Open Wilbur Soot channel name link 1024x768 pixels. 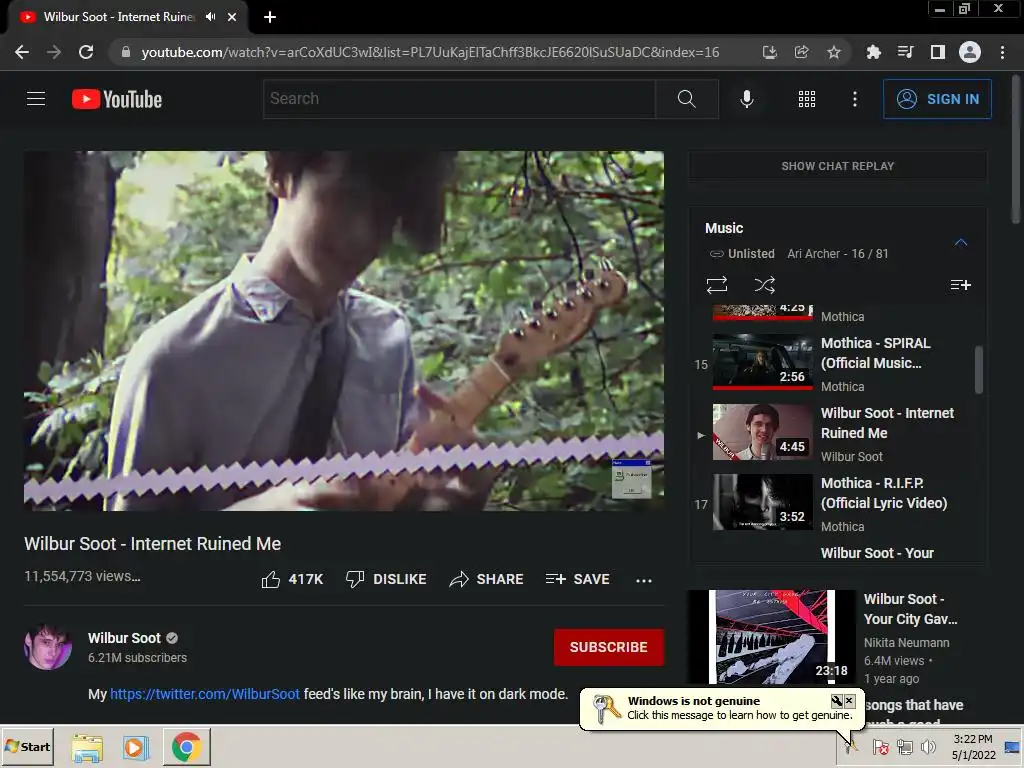point(124,638)
